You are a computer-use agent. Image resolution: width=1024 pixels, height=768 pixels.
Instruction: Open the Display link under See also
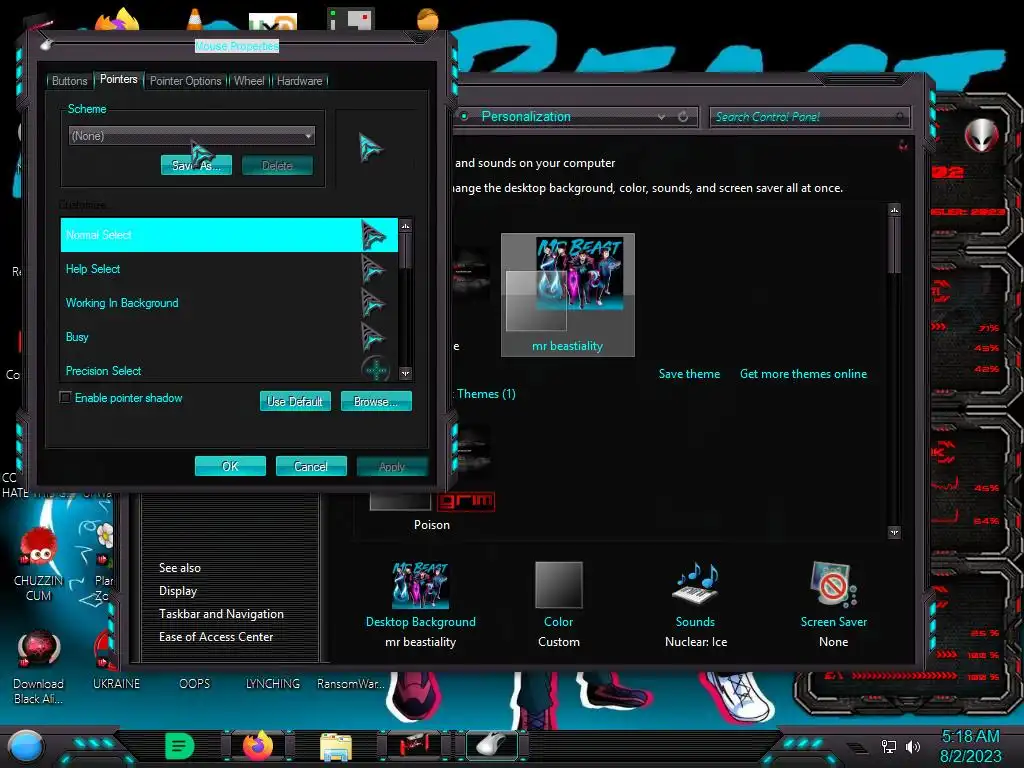(178, 591)
